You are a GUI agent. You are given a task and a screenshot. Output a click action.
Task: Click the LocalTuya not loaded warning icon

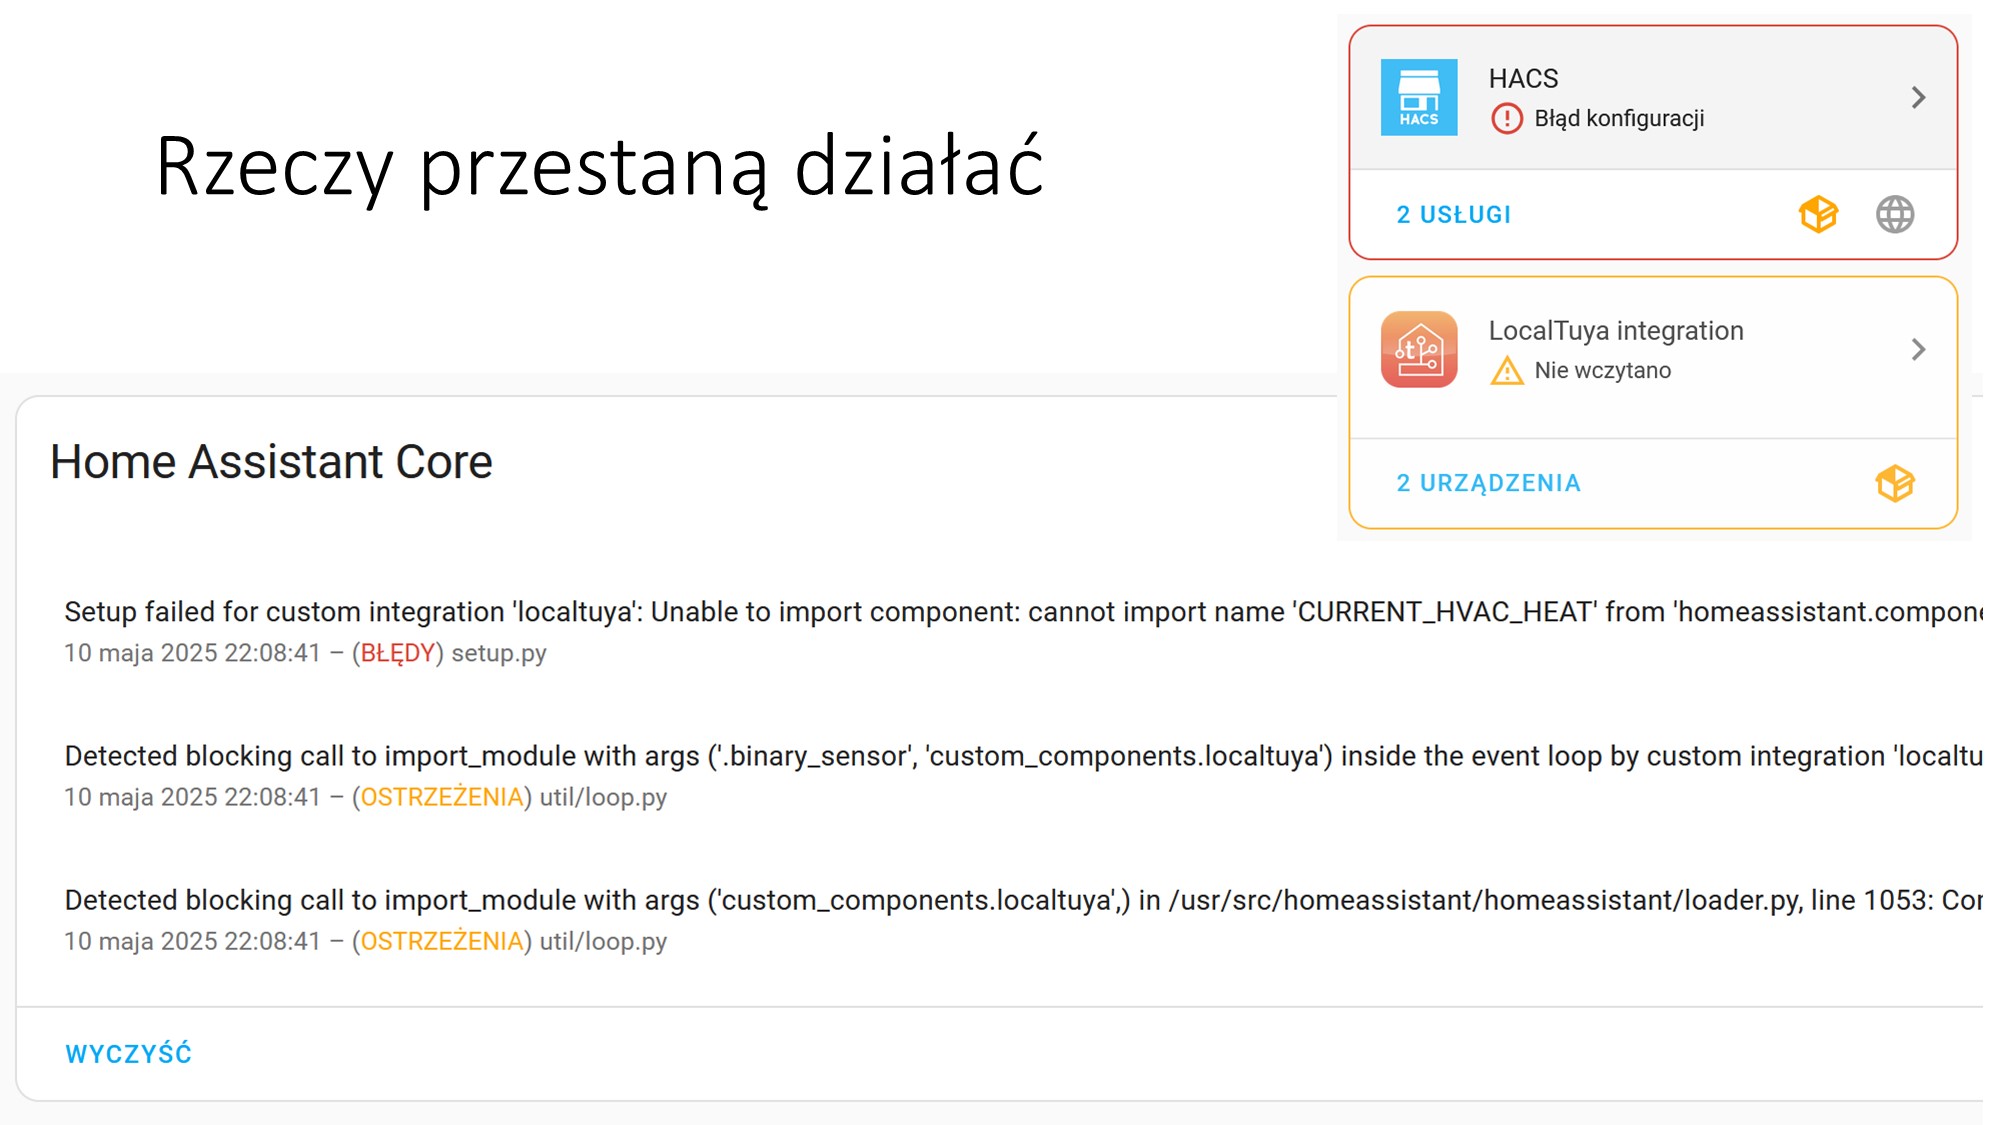point(1506,371)
